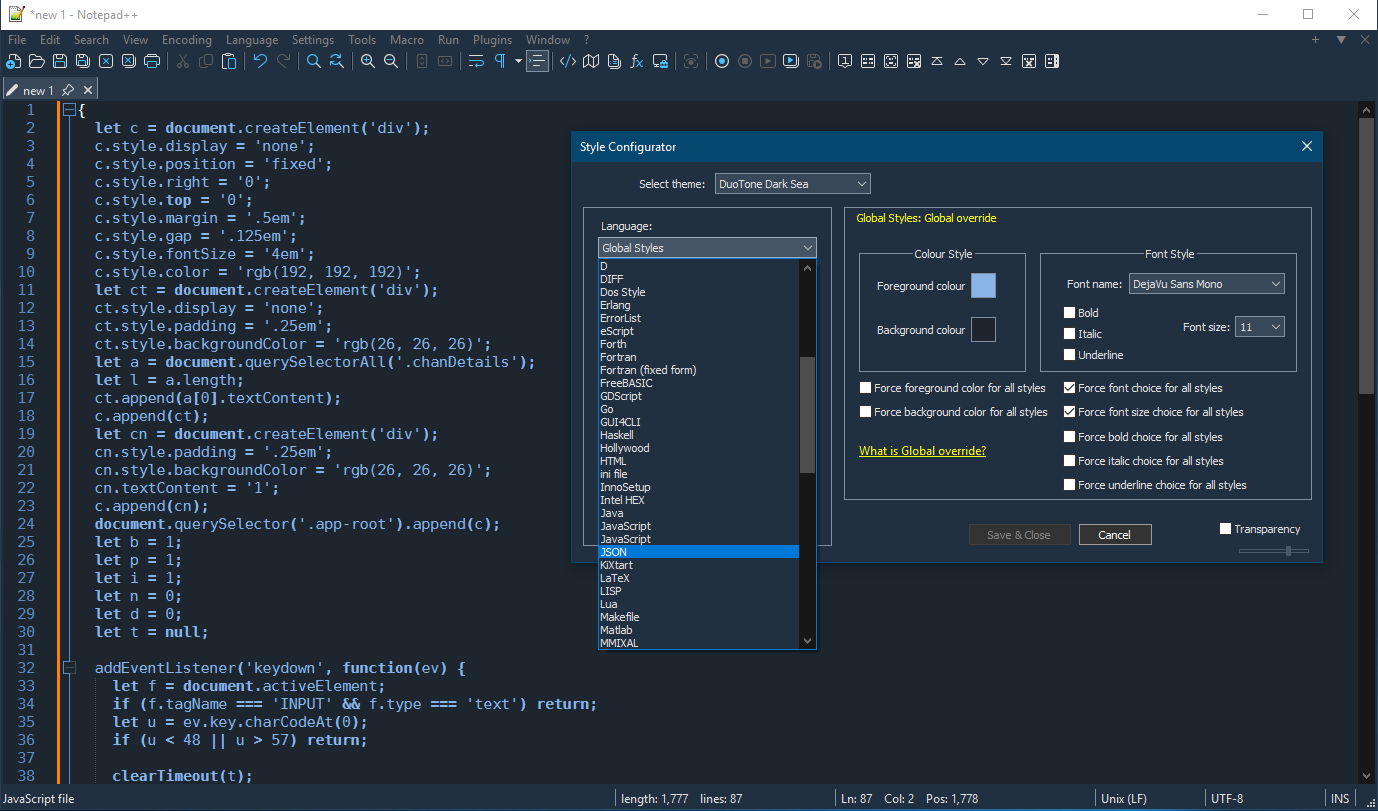Open the 'What is Global override?' link
This screenshot has width=1378, height=811.
click(x=922, y=451)
